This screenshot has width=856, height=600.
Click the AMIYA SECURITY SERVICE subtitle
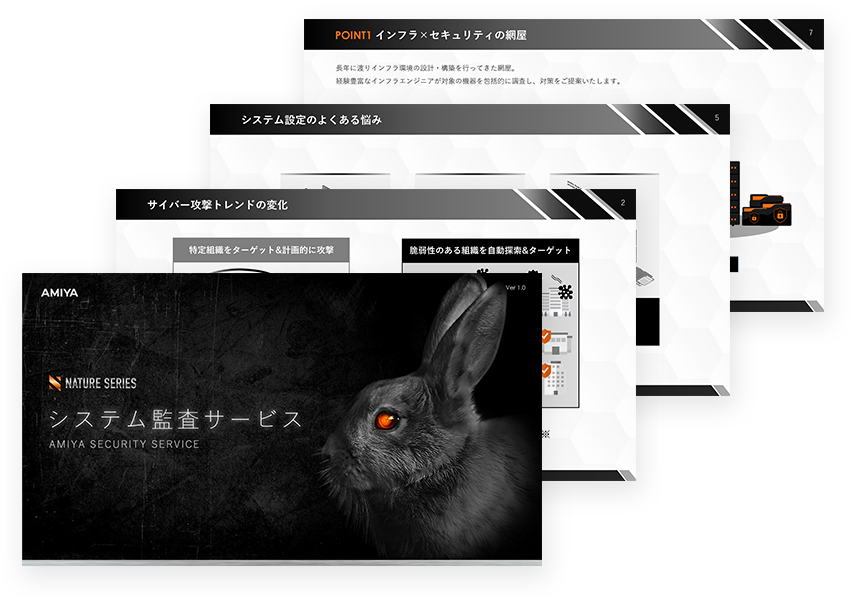[x=124, y=444]
